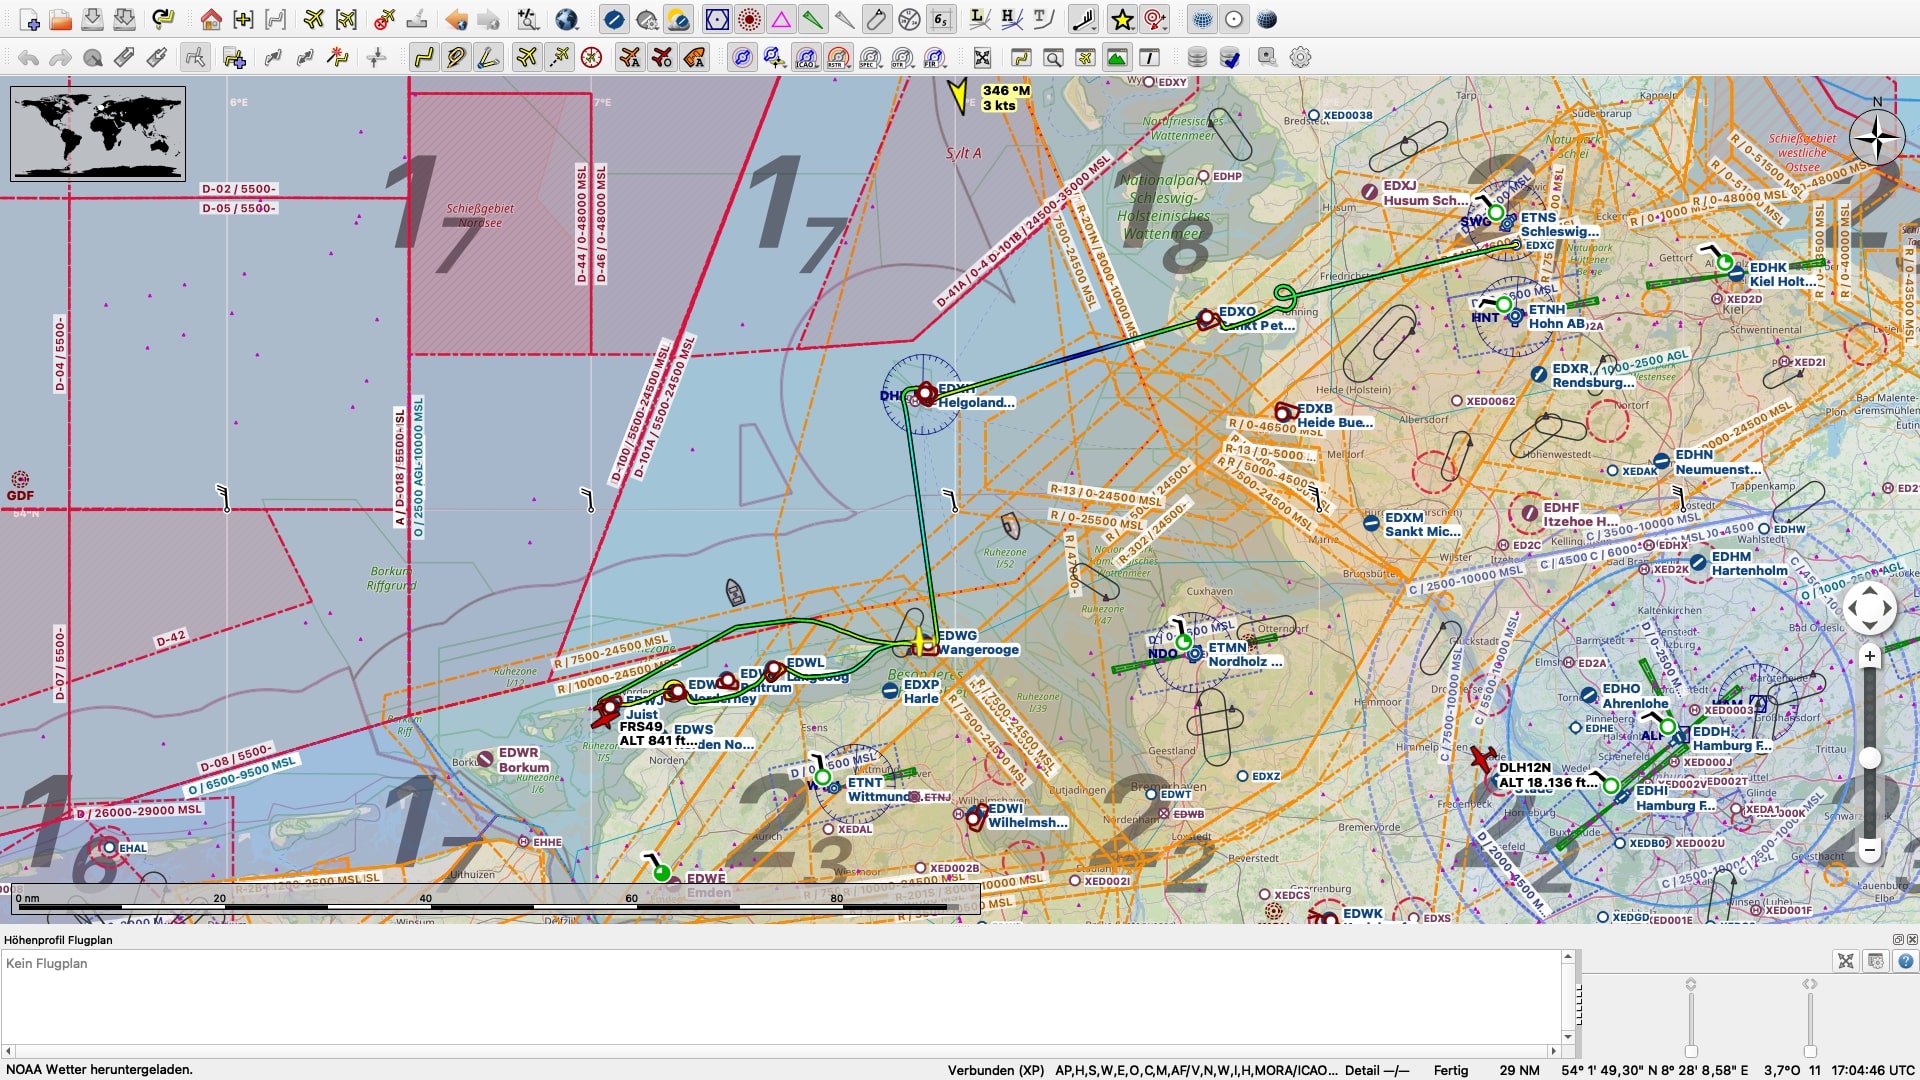1920x1080 pixels.
Task: Toggle Jet airways H display
Action: [x=1012, y=19]
